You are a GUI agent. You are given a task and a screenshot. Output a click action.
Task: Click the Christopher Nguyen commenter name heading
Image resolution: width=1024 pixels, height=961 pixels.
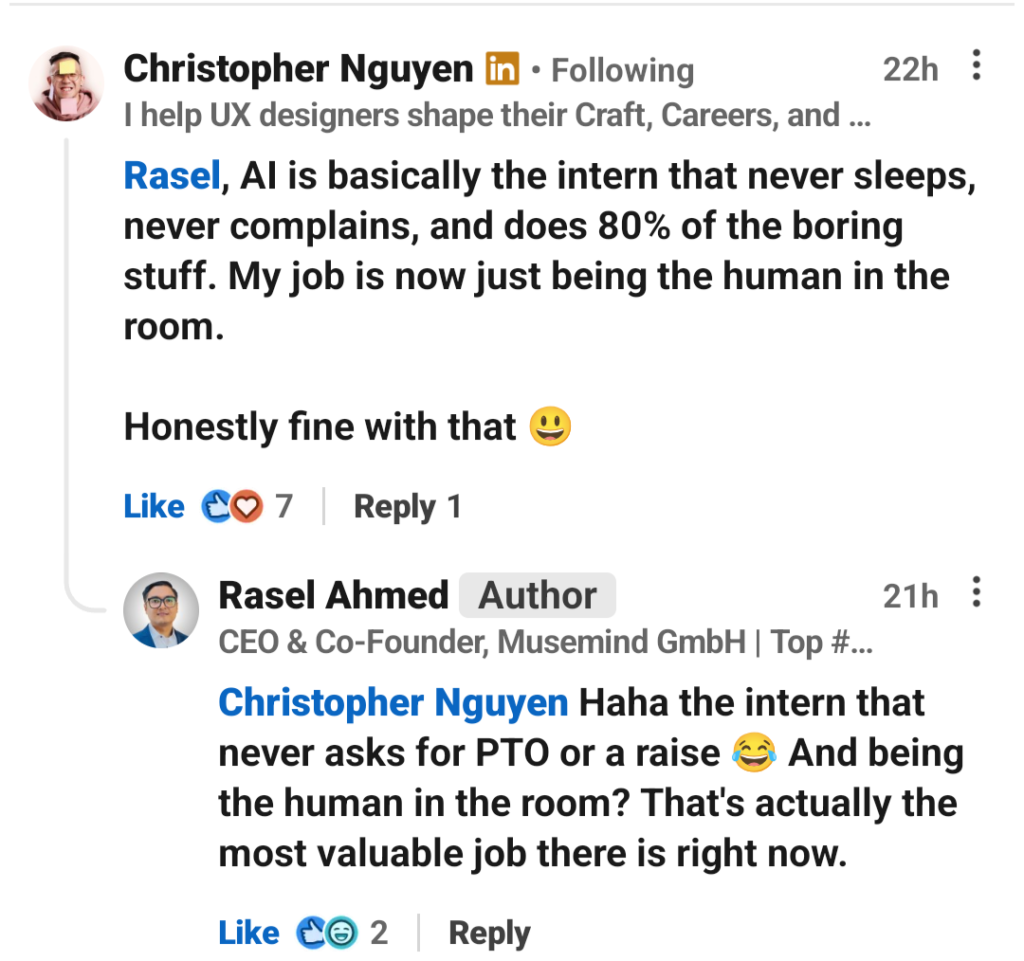298,70
